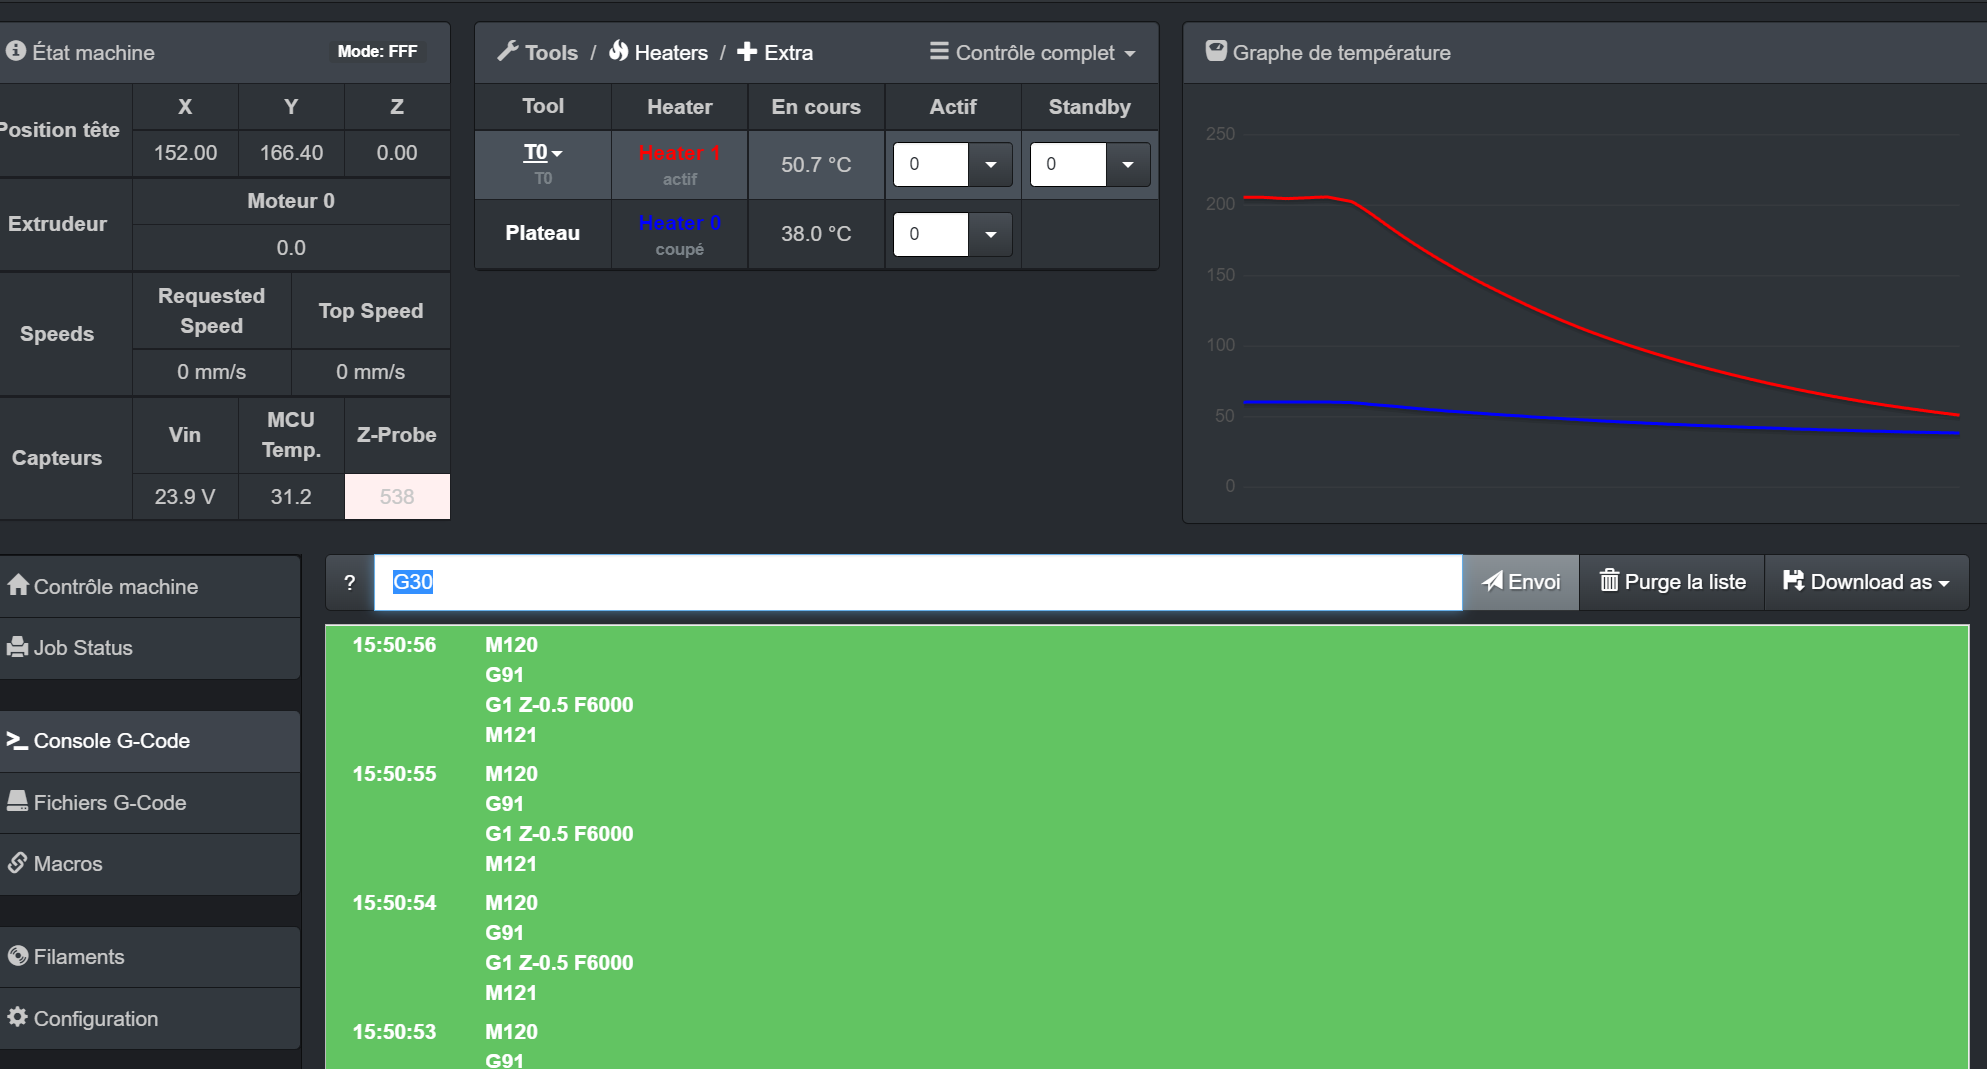
Task: Click the Graphe de température chart icon
Action: point(1216,51)
